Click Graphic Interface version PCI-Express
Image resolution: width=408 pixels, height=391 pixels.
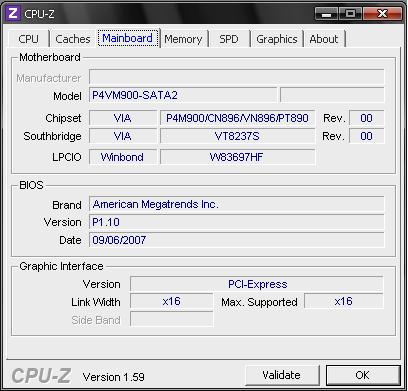[257, 284]
